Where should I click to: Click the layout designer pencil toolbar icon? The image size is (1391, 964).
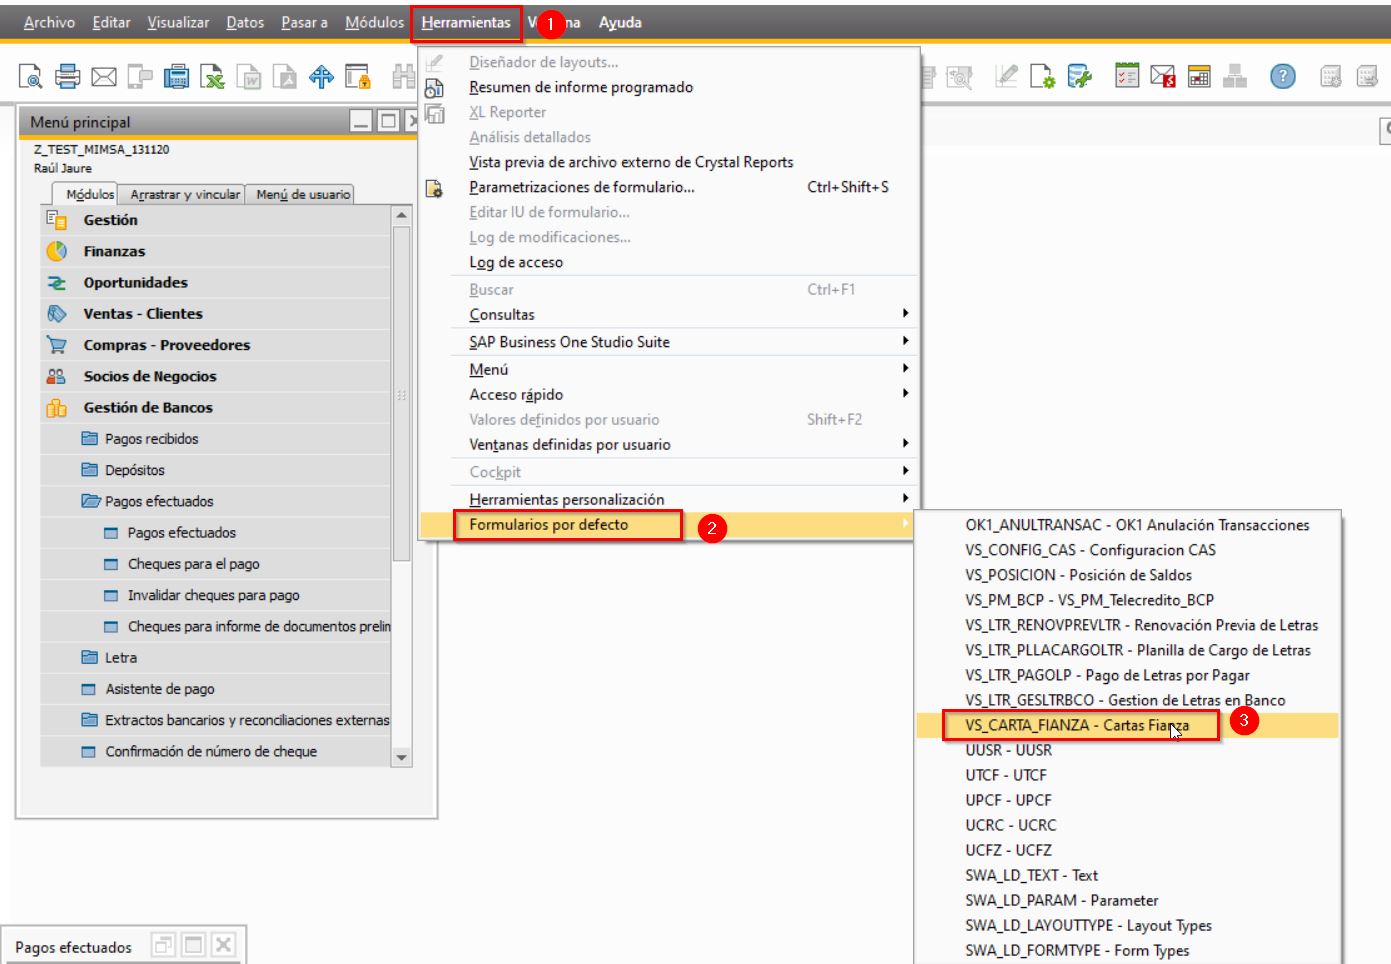click(1007, 76)
